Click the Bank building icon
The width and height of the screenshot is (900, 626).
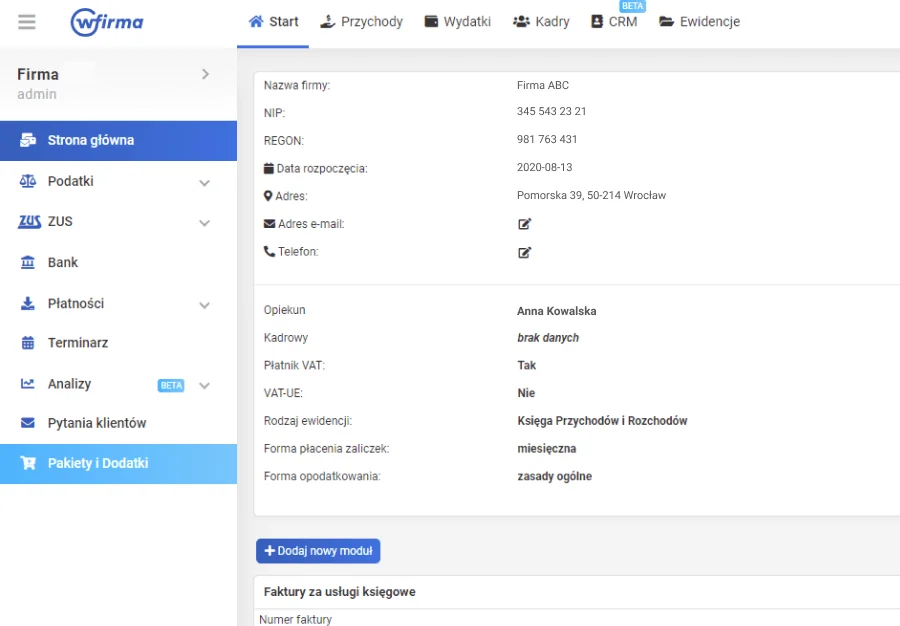coord(28,262)
